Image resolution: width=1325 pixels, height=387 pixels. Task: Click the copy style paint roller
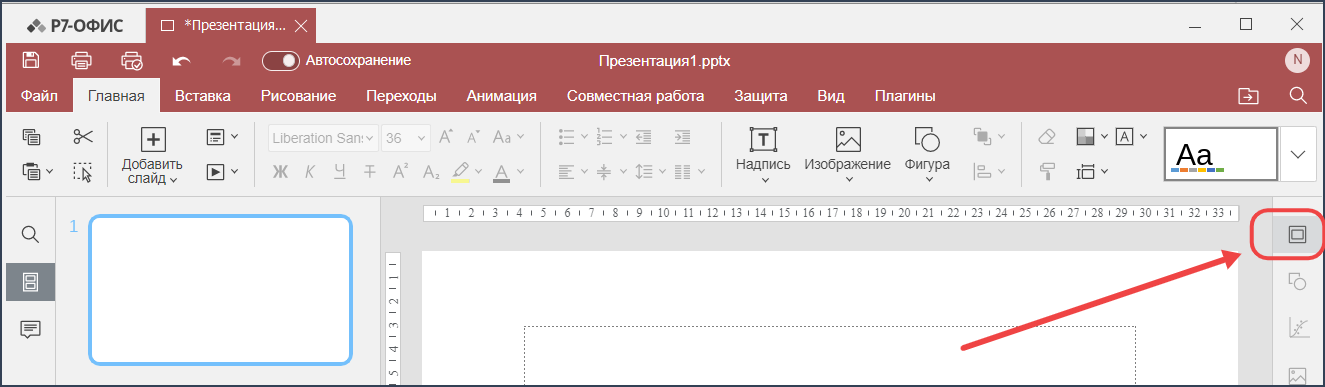[x=1047, y=172]
